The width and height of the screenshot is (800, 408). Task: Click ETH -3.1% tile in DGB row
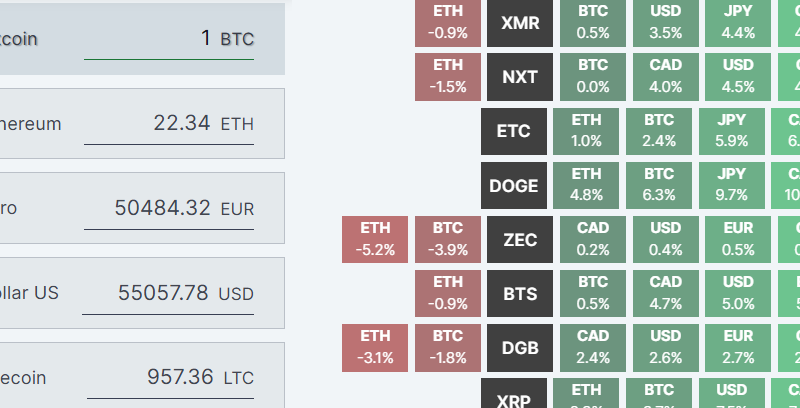(375, 348)
